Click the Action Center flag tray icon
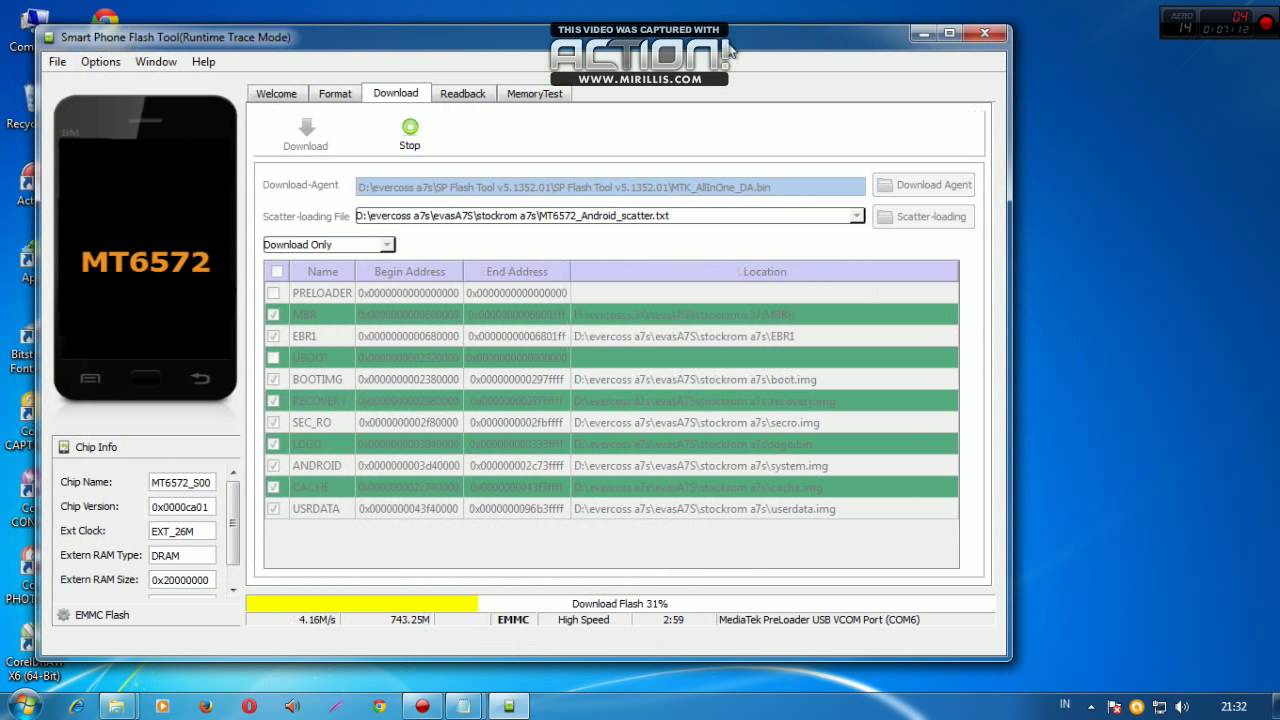Image resolution: width=1280 pixels, height=720 pixels. click(1114, 707)
